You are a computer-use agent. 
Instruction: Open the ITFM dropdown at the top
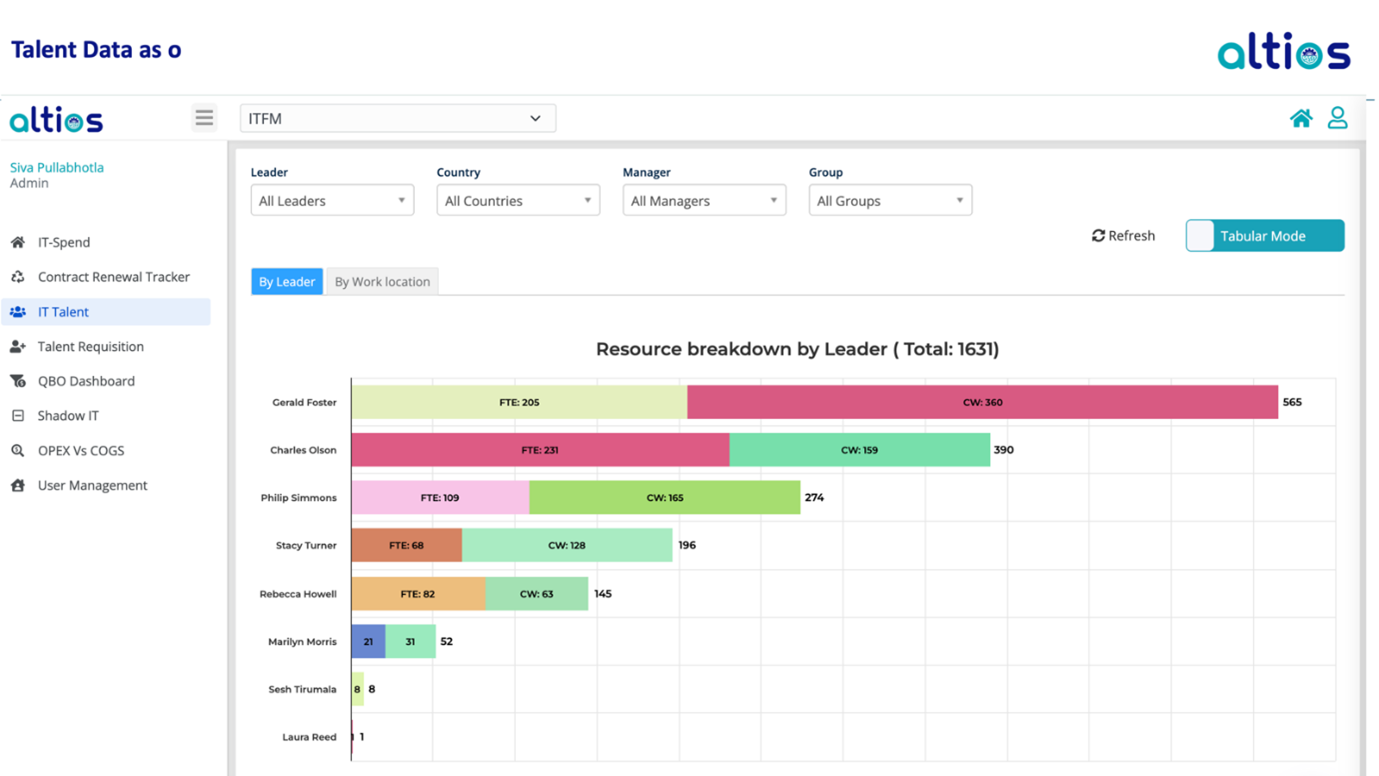tap(396, 117)
